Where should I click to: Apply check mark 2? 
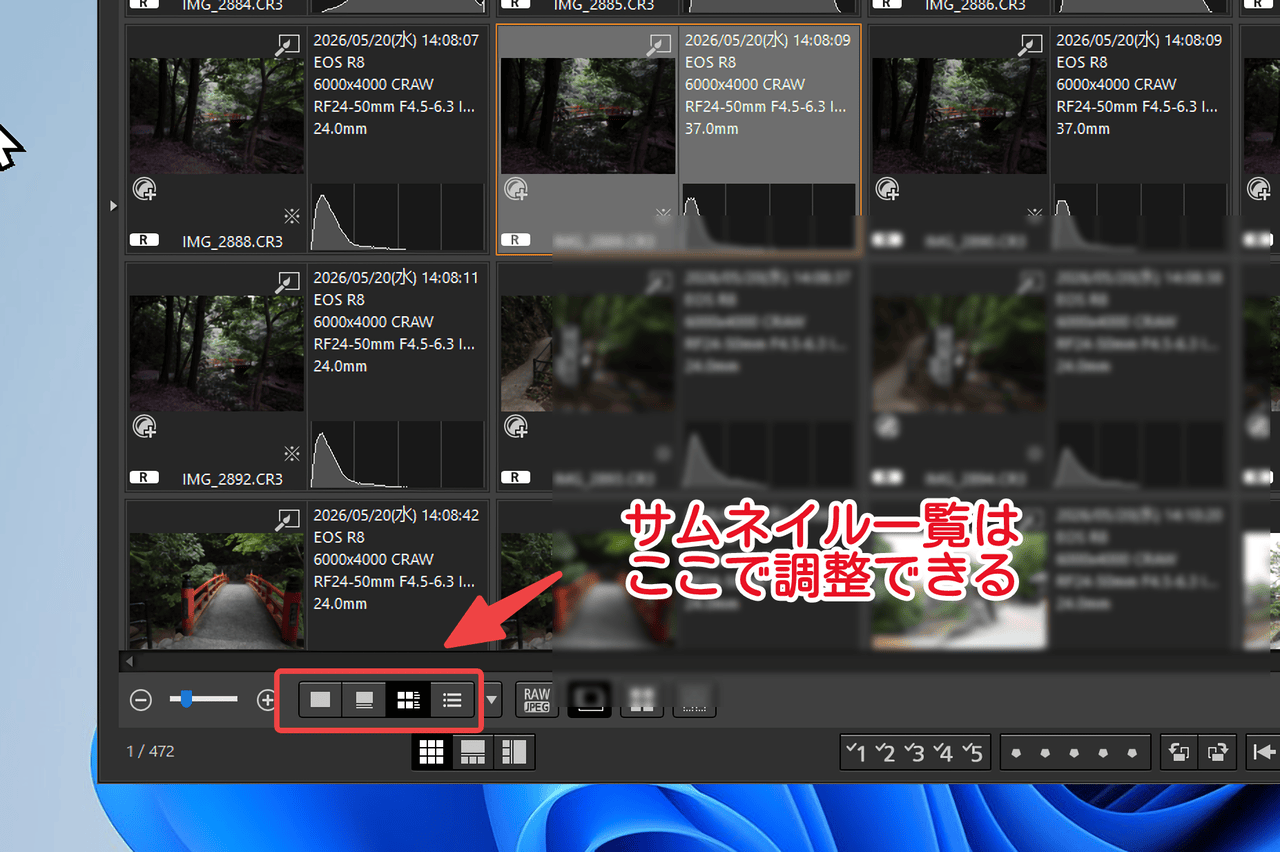coord(884,753)
